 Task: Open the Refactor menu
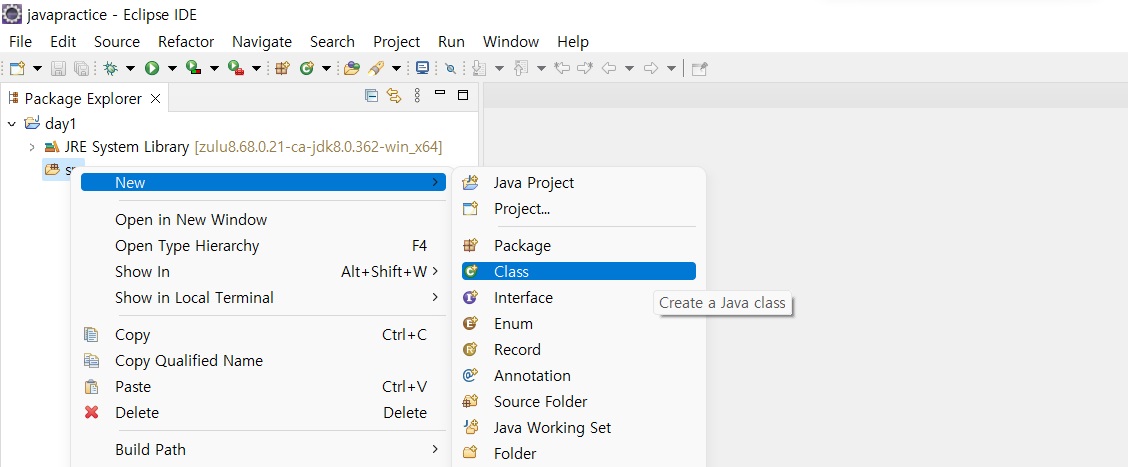(186, 42)
